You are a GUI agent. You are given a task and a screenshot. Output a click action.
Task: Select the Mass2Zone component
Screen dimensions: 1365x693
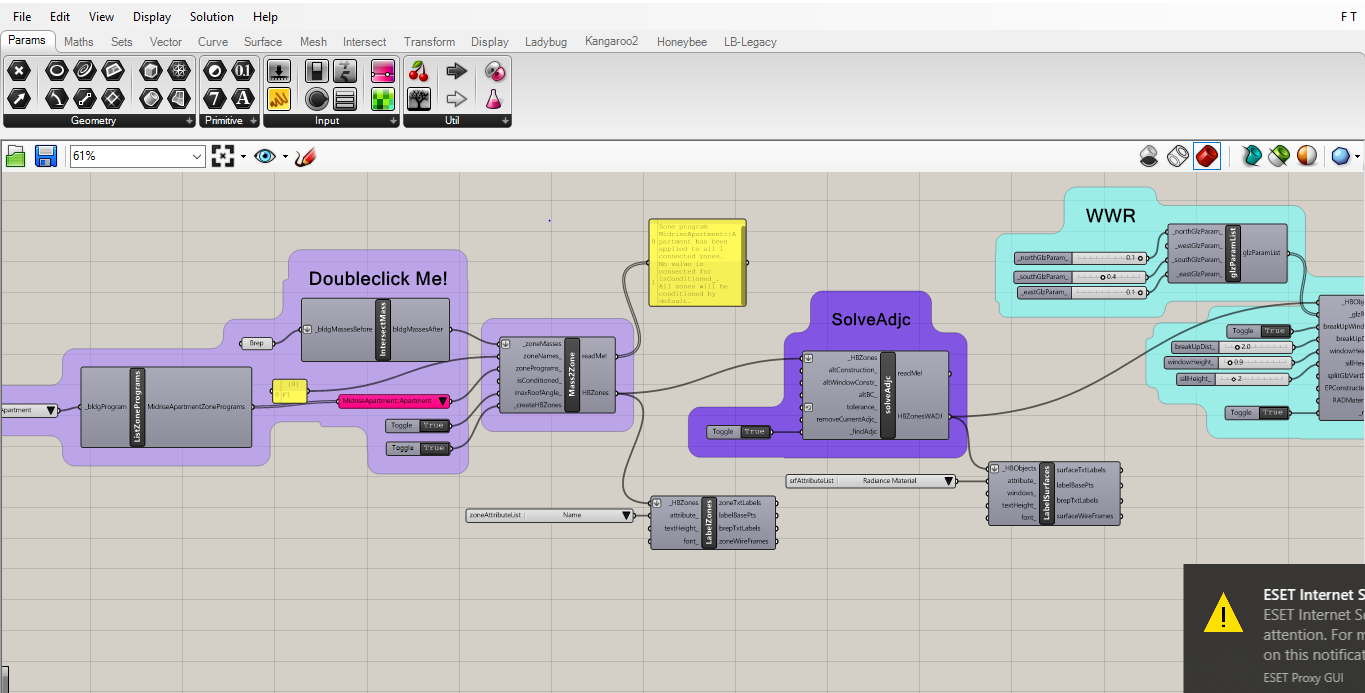click(558, 374)
